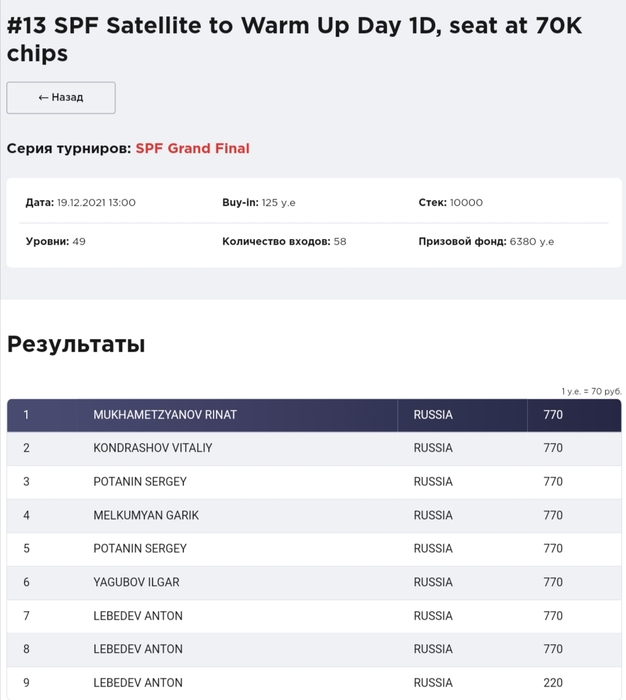Select first-place row MUKHAMETZYANOV RINAT

pos(165,415)
